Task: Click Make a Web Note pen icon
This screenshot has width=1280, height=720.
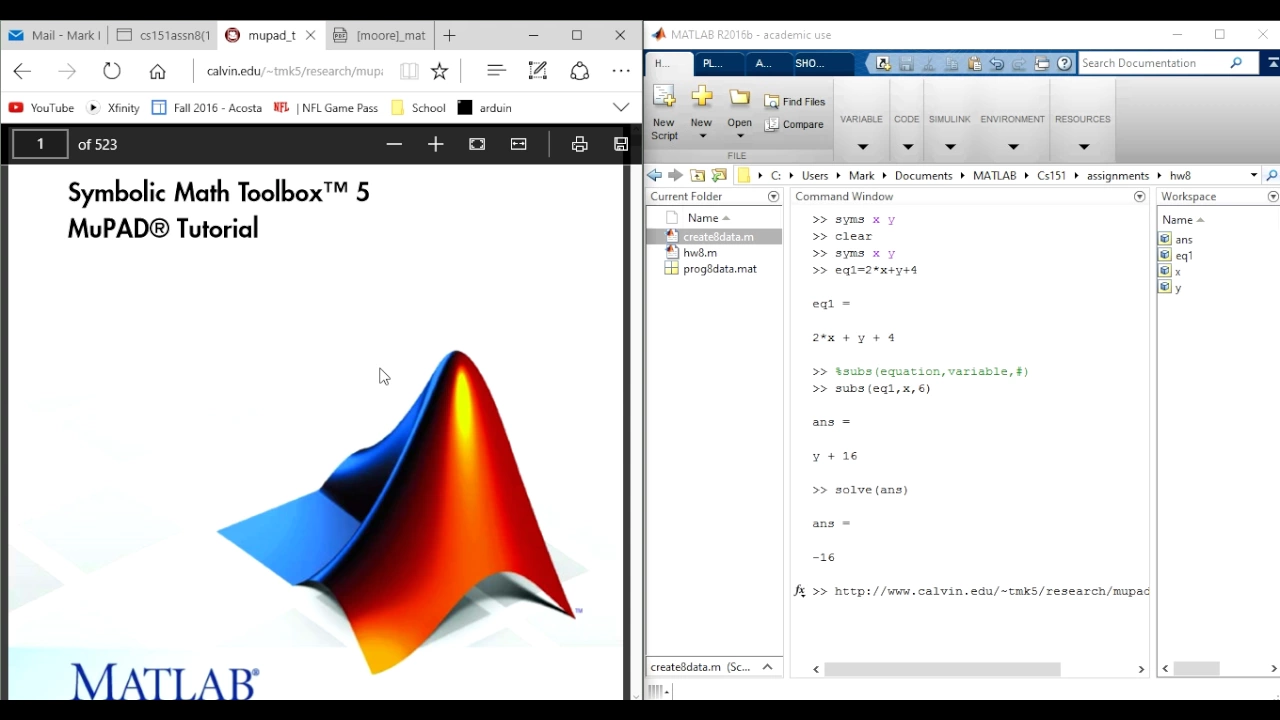Action: 538,71
